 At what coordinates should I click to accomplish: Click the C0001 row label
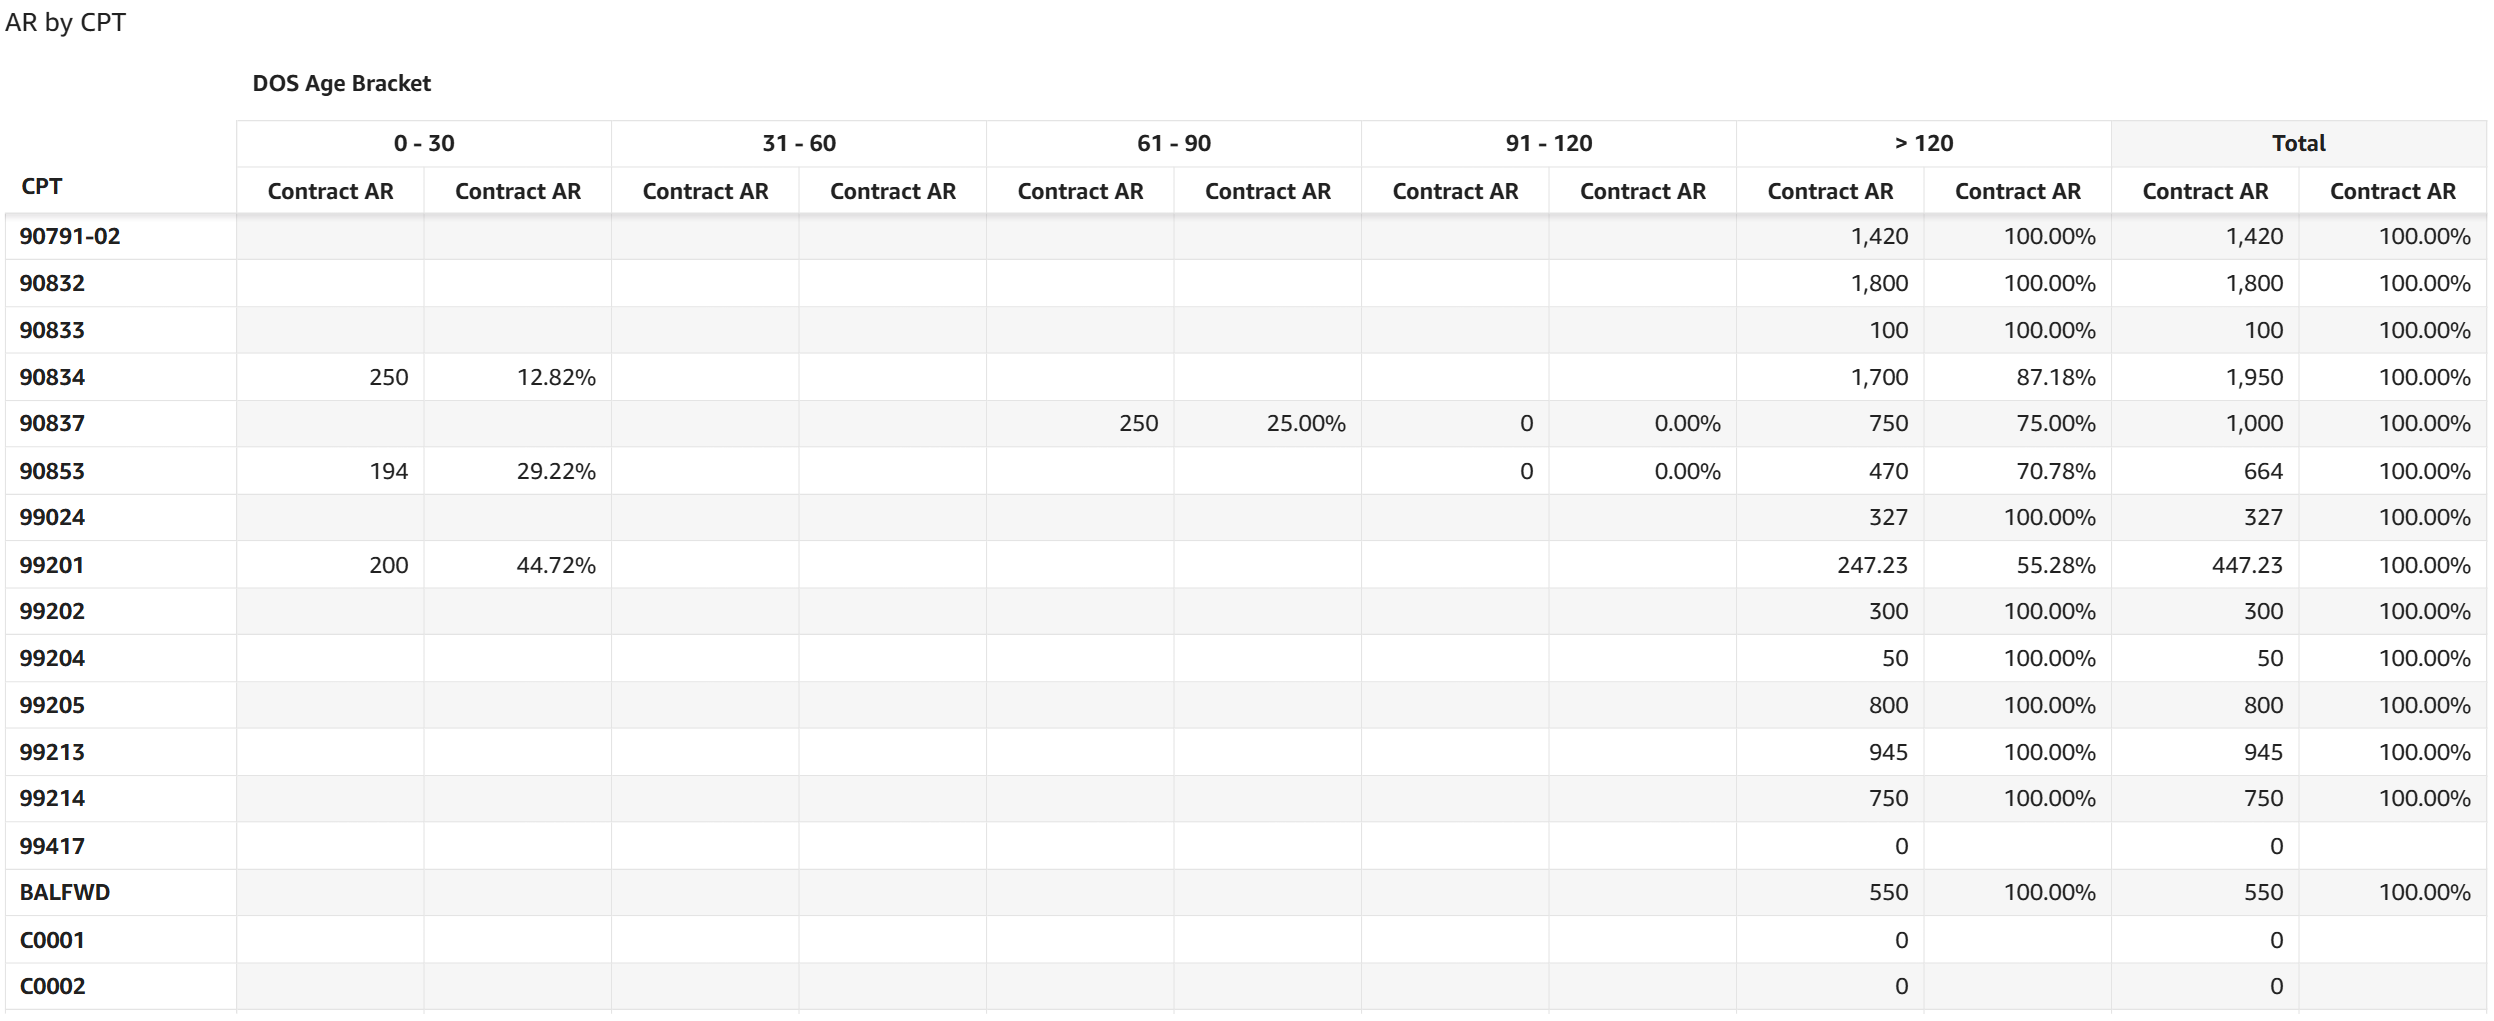[52, 940]
